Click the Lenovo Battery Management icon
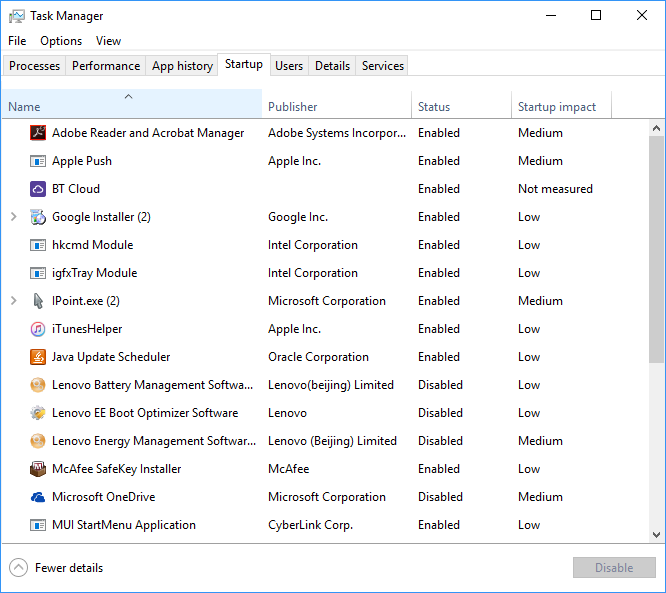Image resolution: width=666 pixels, height=593 pixels. [x=38, y=385]
